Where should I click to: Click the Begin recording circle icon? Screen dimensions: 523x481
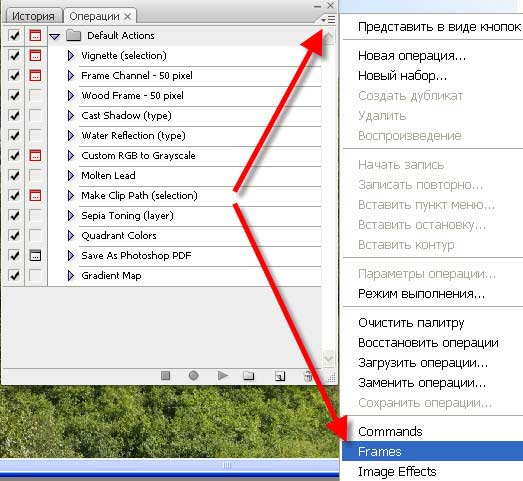[x=193, y=376]
